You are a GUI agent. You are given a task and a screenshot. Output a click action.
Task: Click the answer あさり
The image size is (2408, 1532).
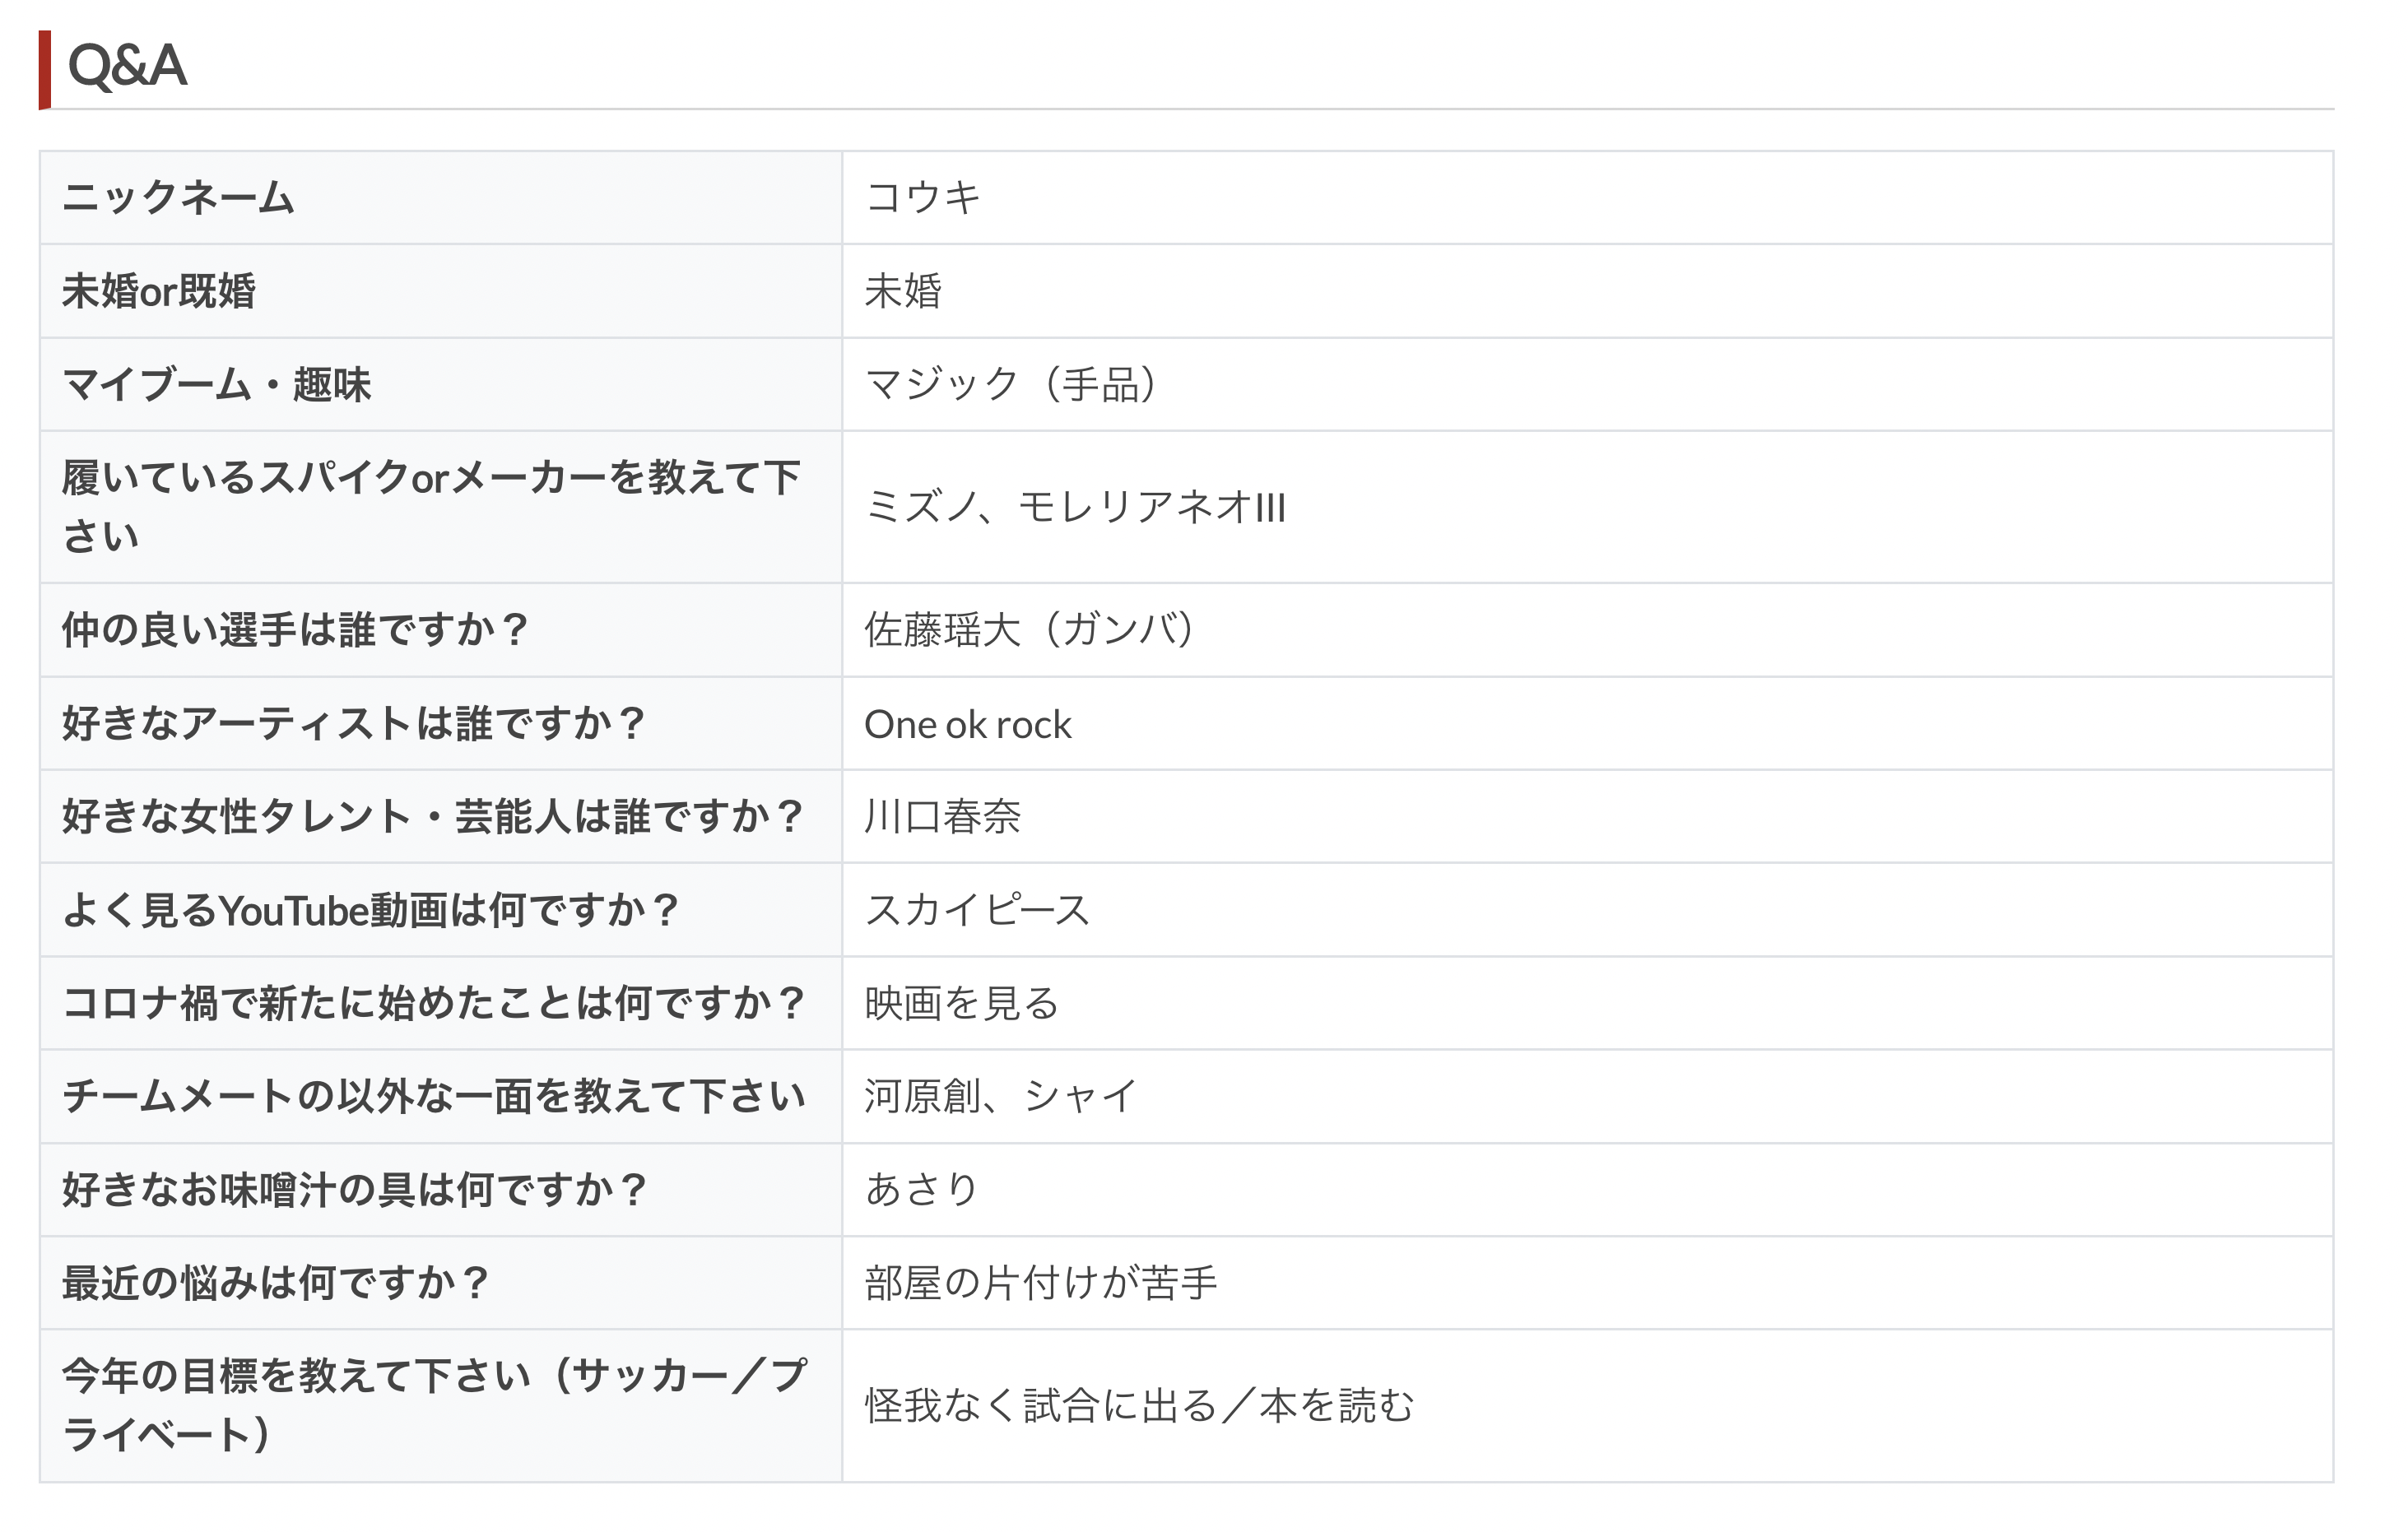click(921, 1190)
